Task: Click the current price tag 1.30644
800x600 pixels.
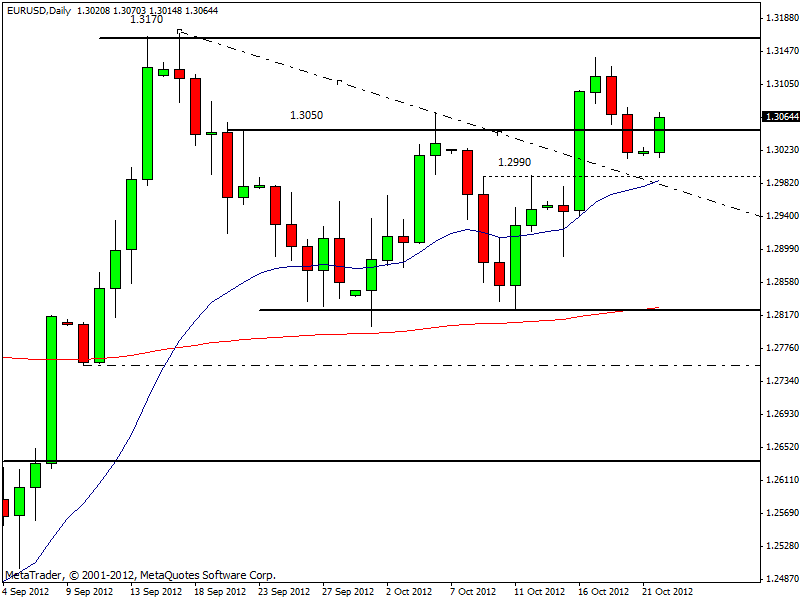Action: [780, 117]
